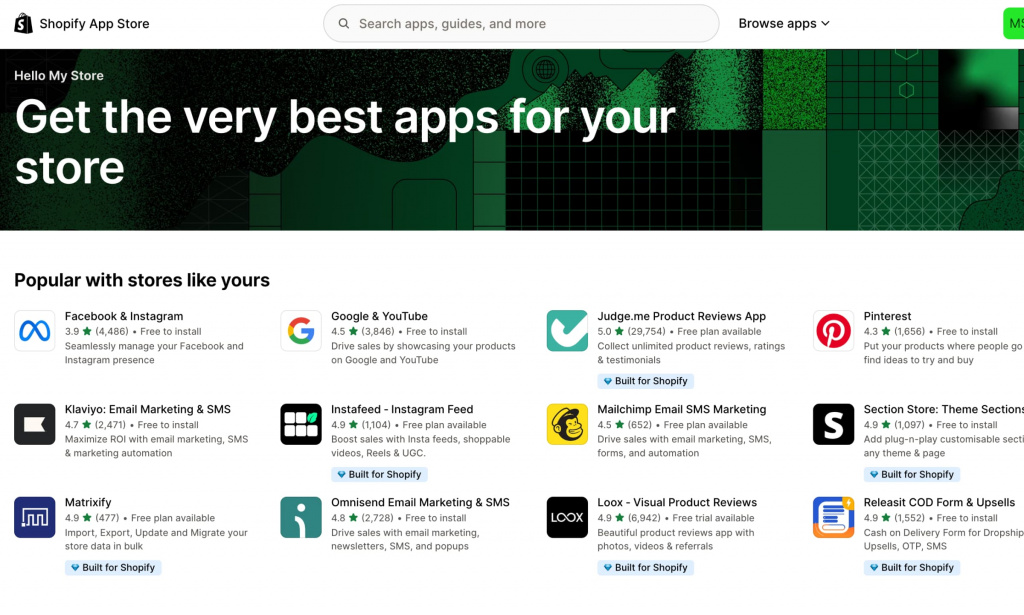
Task: Select the Loox app icon
Action: tap(567, 517)
